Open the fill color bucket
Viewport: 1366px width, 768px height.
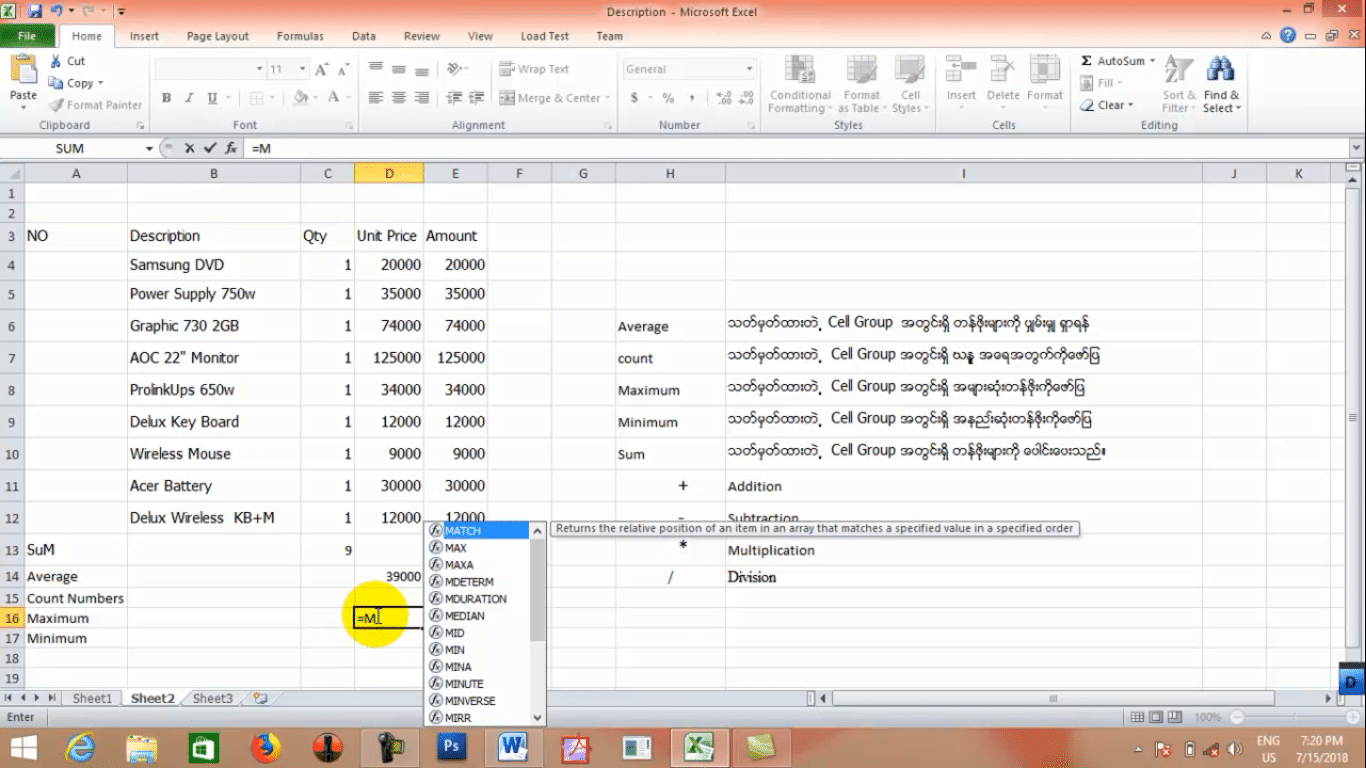pos(300,98)
